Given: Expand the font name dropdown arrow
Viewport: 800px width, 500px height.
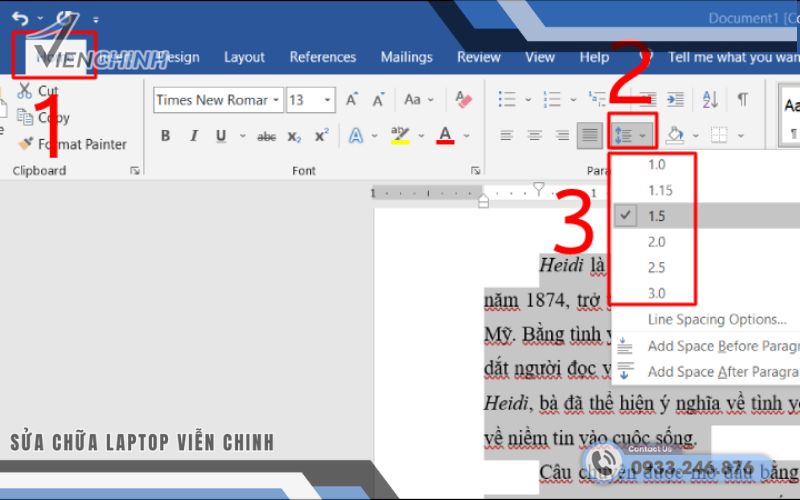Looking at the screenshot, I should [276, 100].
